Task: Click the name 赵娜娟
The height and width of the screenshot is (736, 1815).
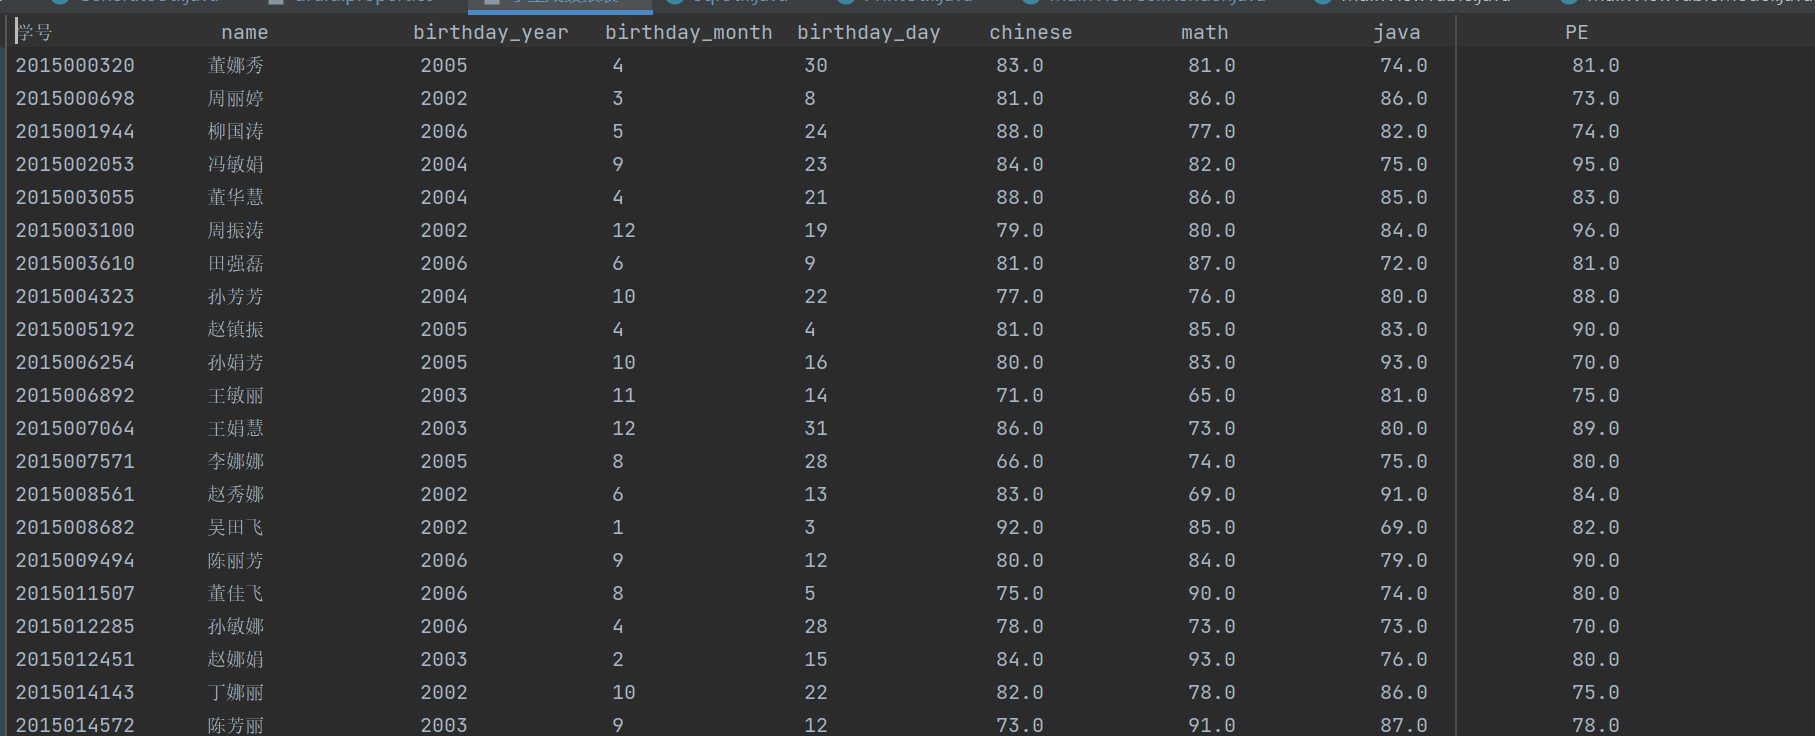Action: click(235, 660)
